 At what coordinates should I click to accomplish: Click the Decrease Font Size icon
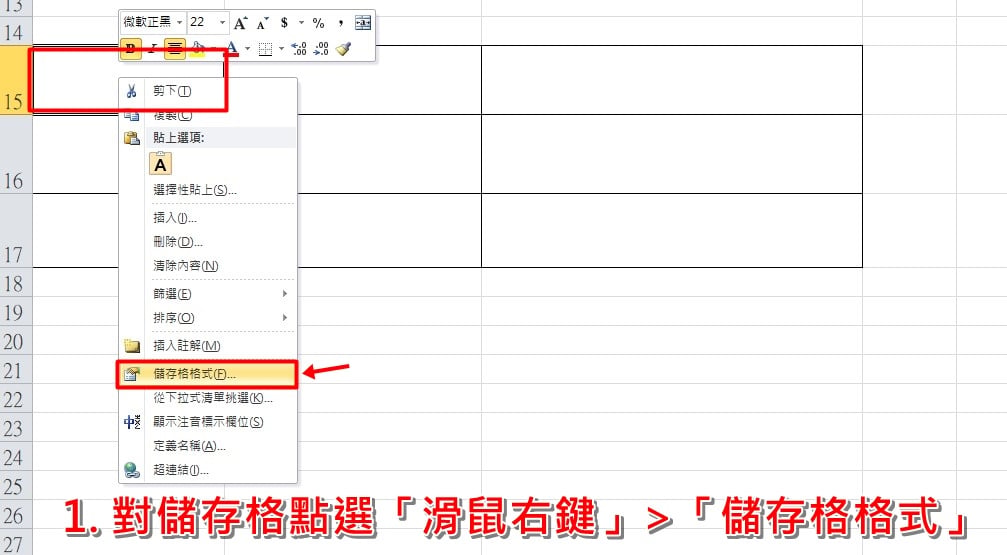click(x=262, y=24)
